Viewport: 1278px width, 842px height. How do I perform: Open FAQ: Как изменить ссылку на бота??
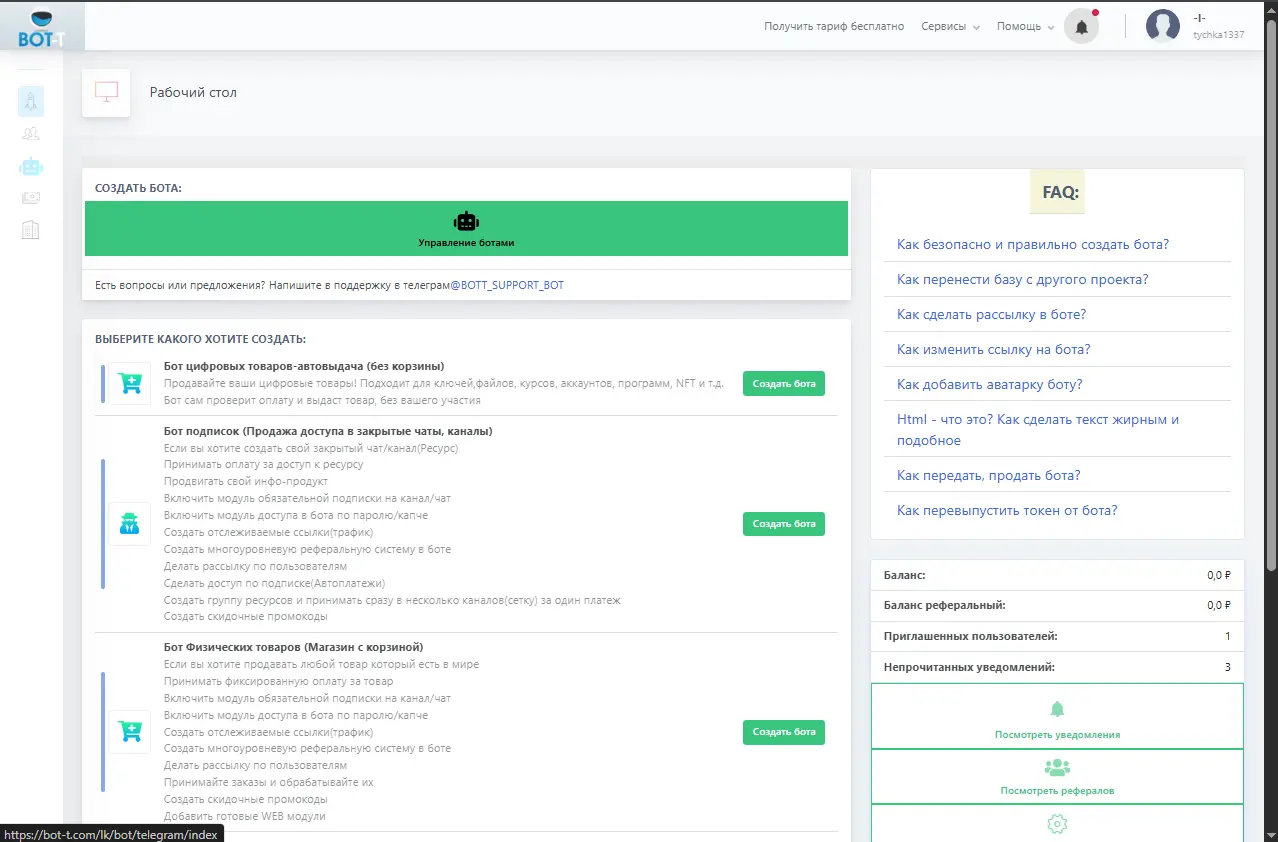point(993,349)
